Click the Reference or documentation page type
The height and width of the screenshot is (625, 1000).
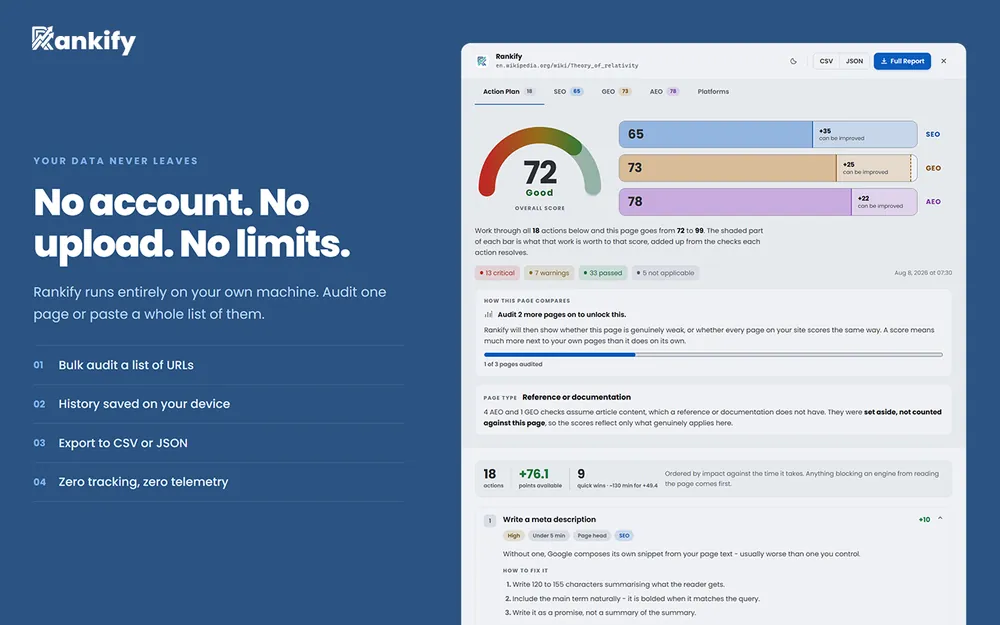(x=577, y=397)
